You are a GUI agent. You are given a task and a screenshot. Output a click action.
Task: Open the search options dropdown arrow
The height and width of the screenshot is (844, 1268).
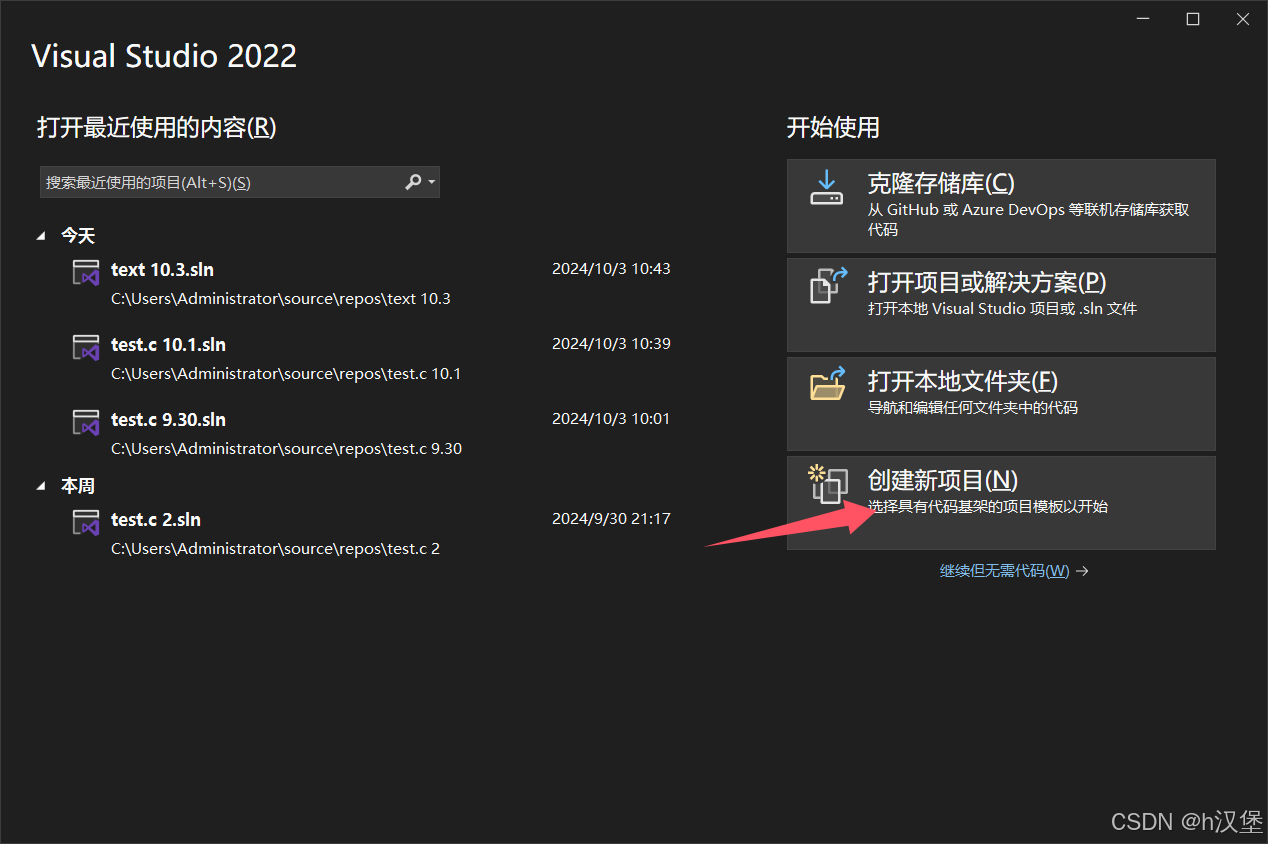pos(431,183)
